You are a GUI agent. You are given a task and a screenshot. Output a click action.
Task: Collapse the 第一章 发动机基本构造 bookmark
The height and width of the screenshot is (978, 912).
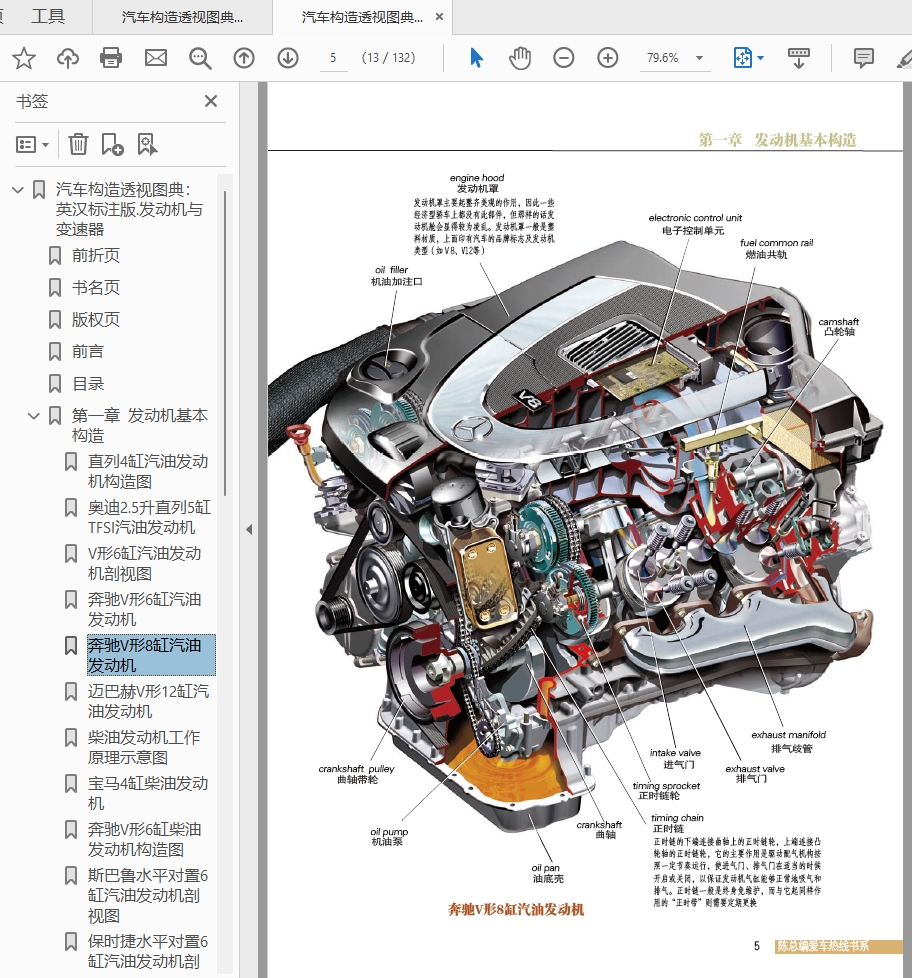[34, 415]
